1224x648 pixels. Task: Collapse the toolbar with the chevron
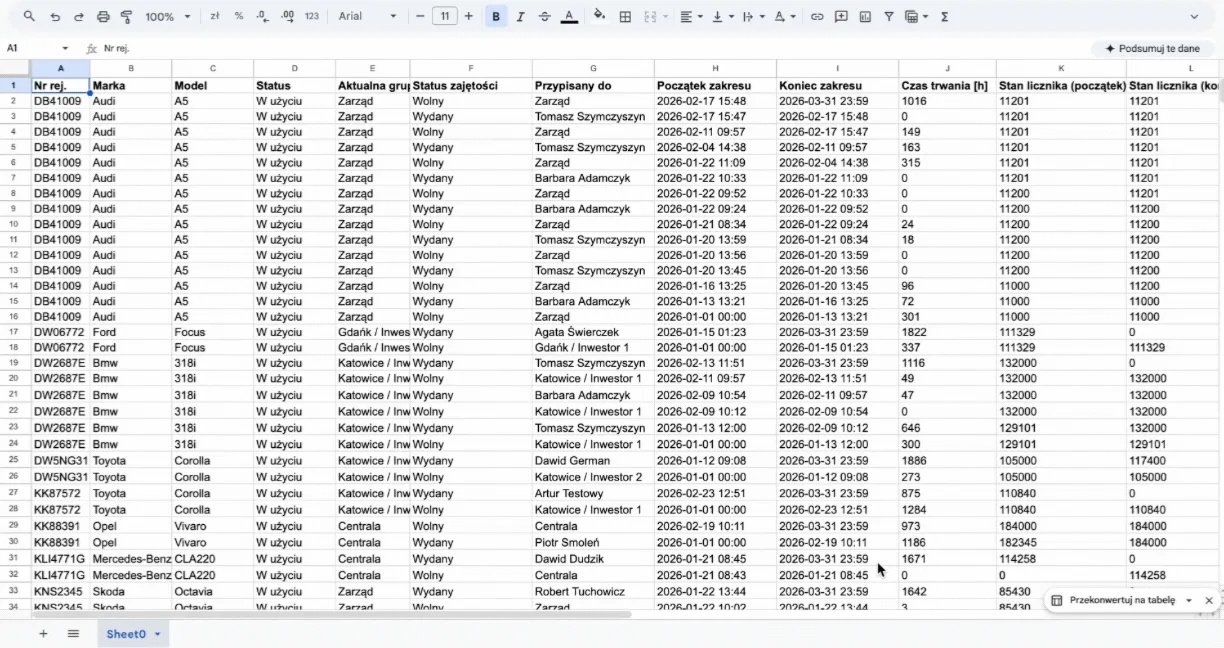pos(1194,16)
